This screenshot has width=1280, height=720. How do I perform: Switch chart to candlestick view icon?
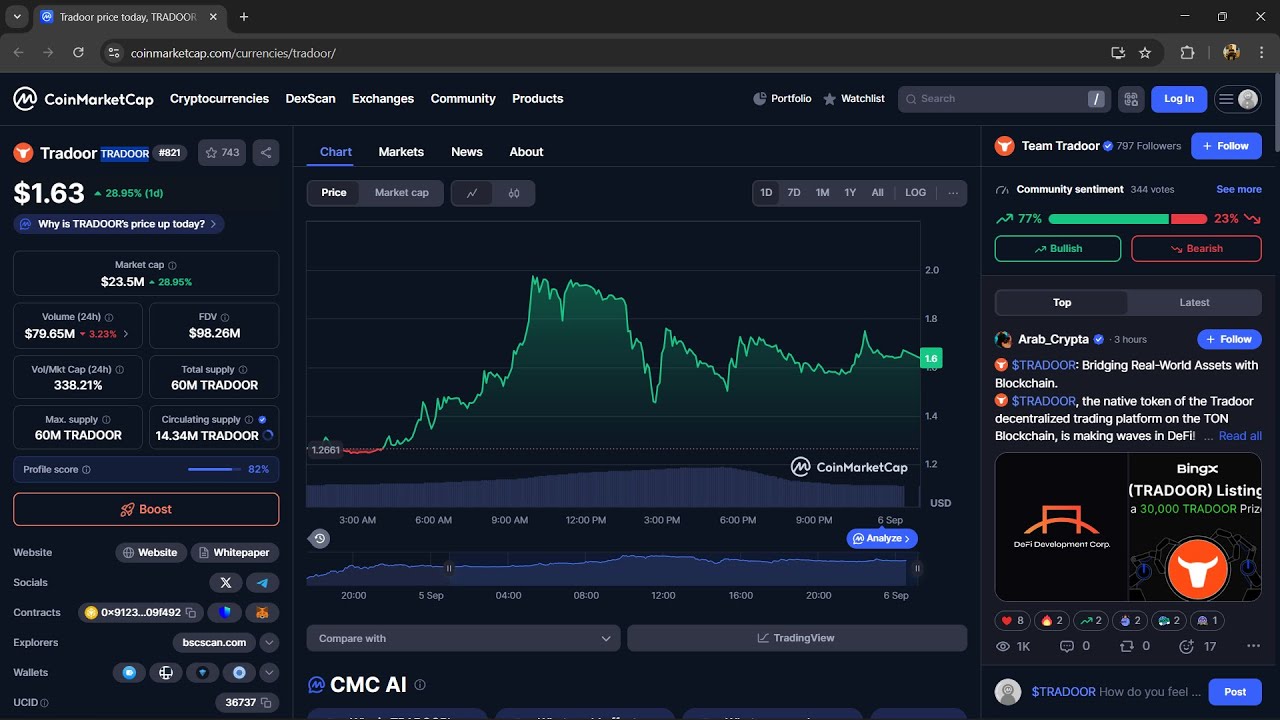pos(514,193)
